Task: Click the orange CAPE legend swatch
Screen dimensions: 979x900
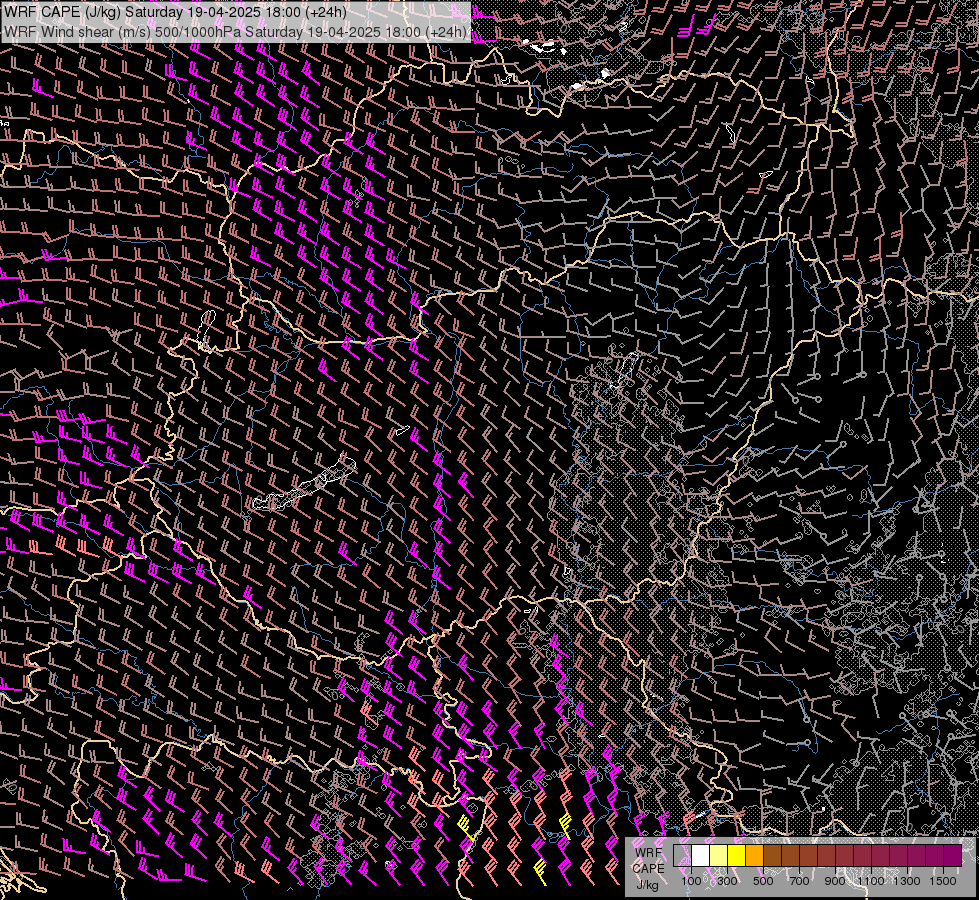Action: pos(754,856)
